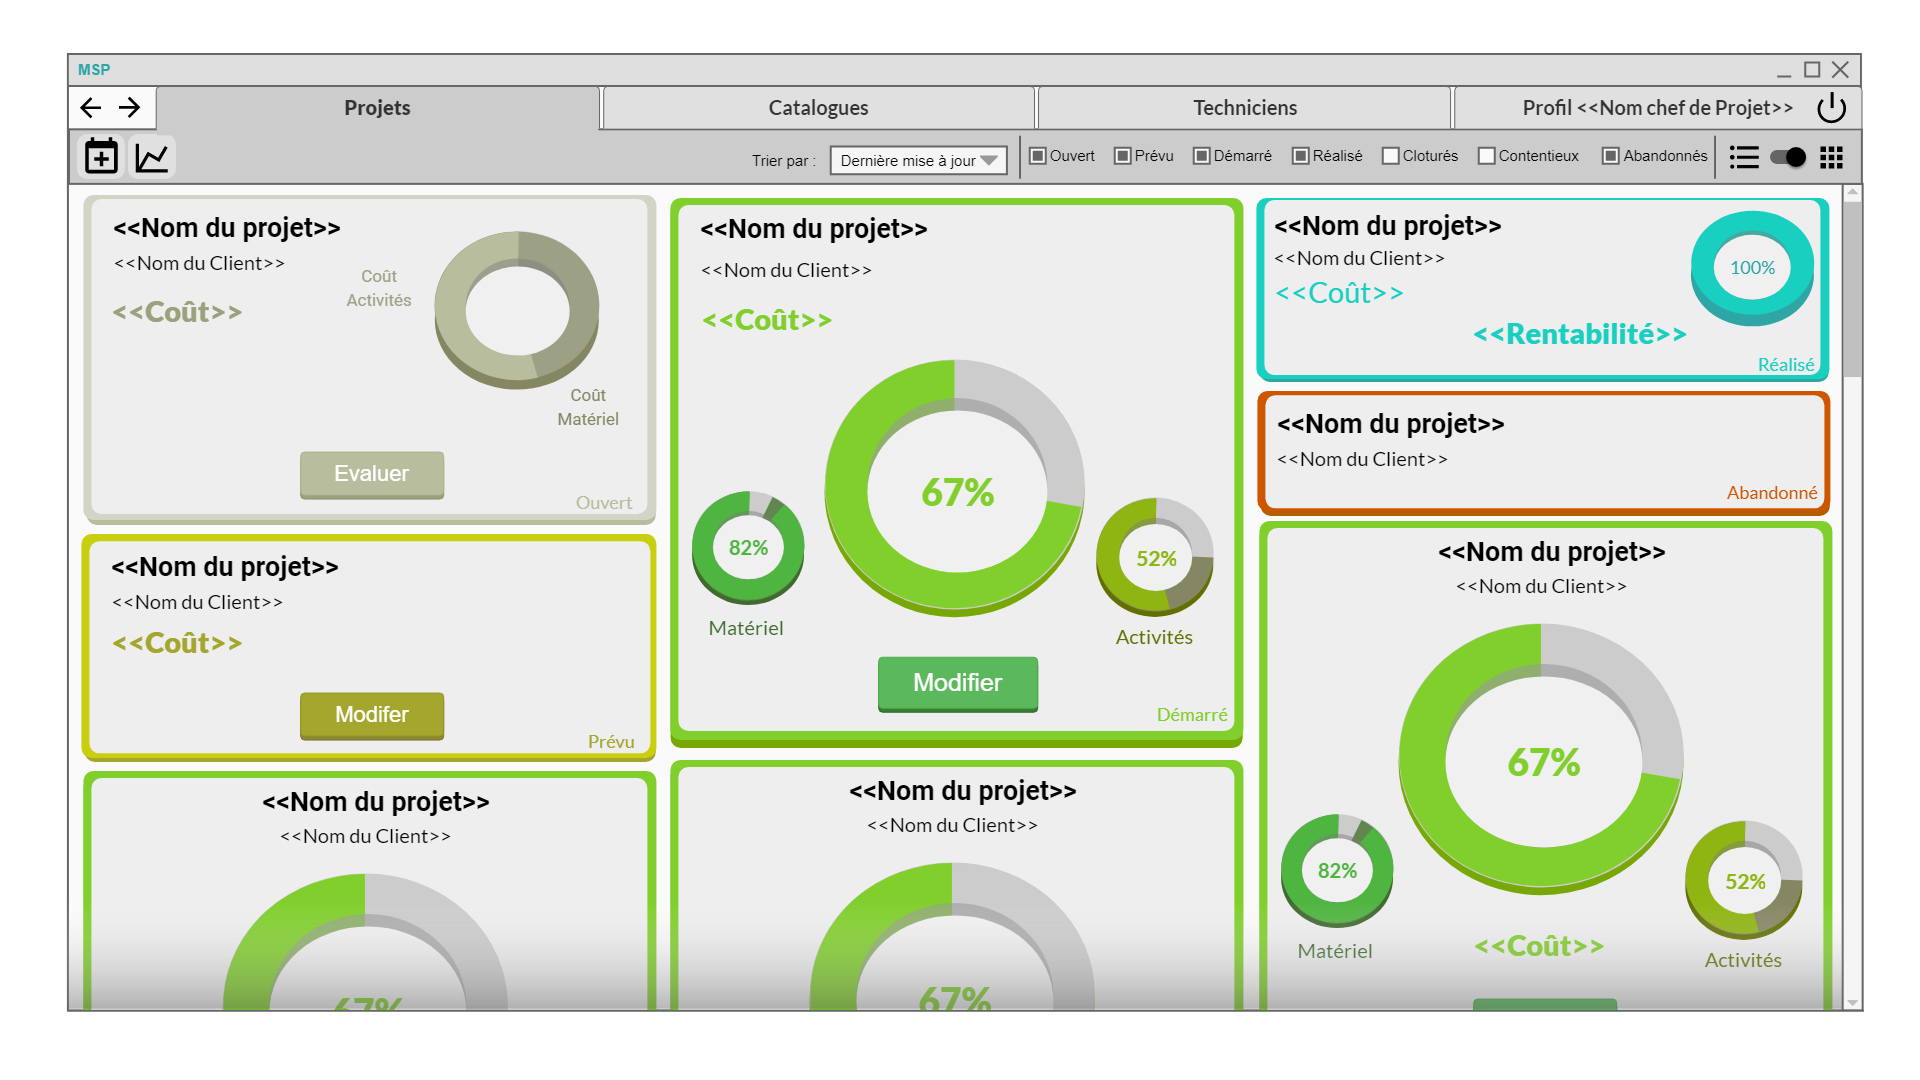
Task: Click the green Modifier button
Action: [x=957, y=683]
